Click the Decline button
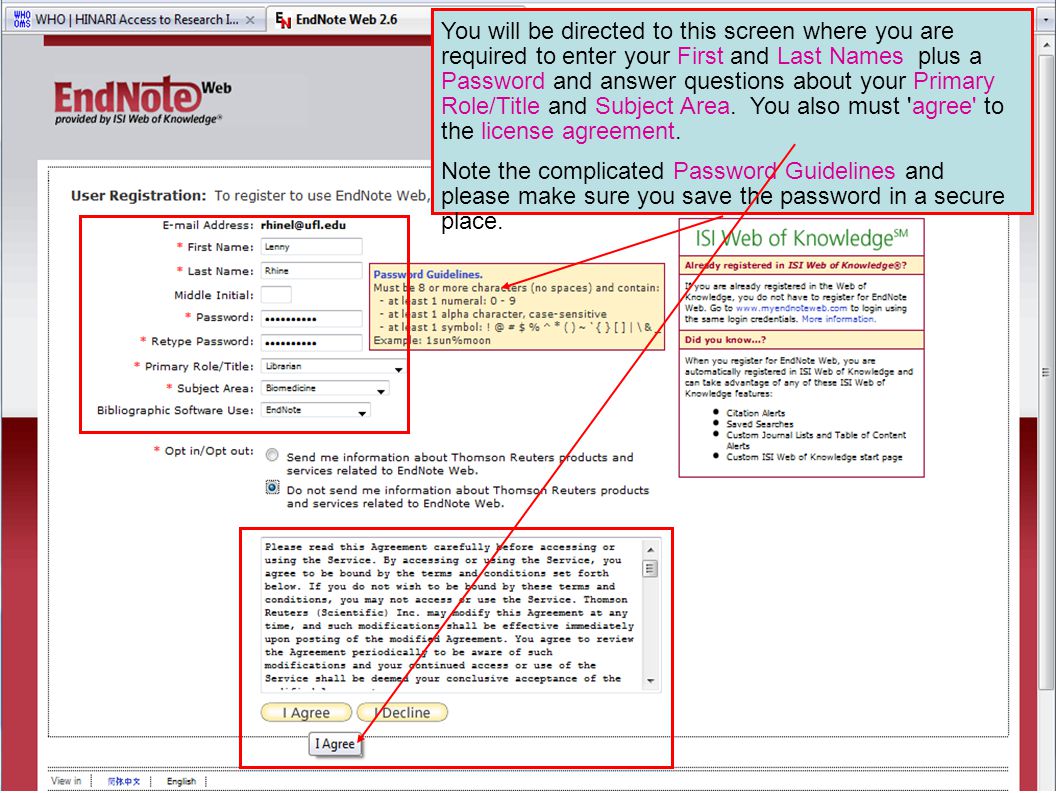This screenshot has height=793, width=1058. click(x=402, y=713)
